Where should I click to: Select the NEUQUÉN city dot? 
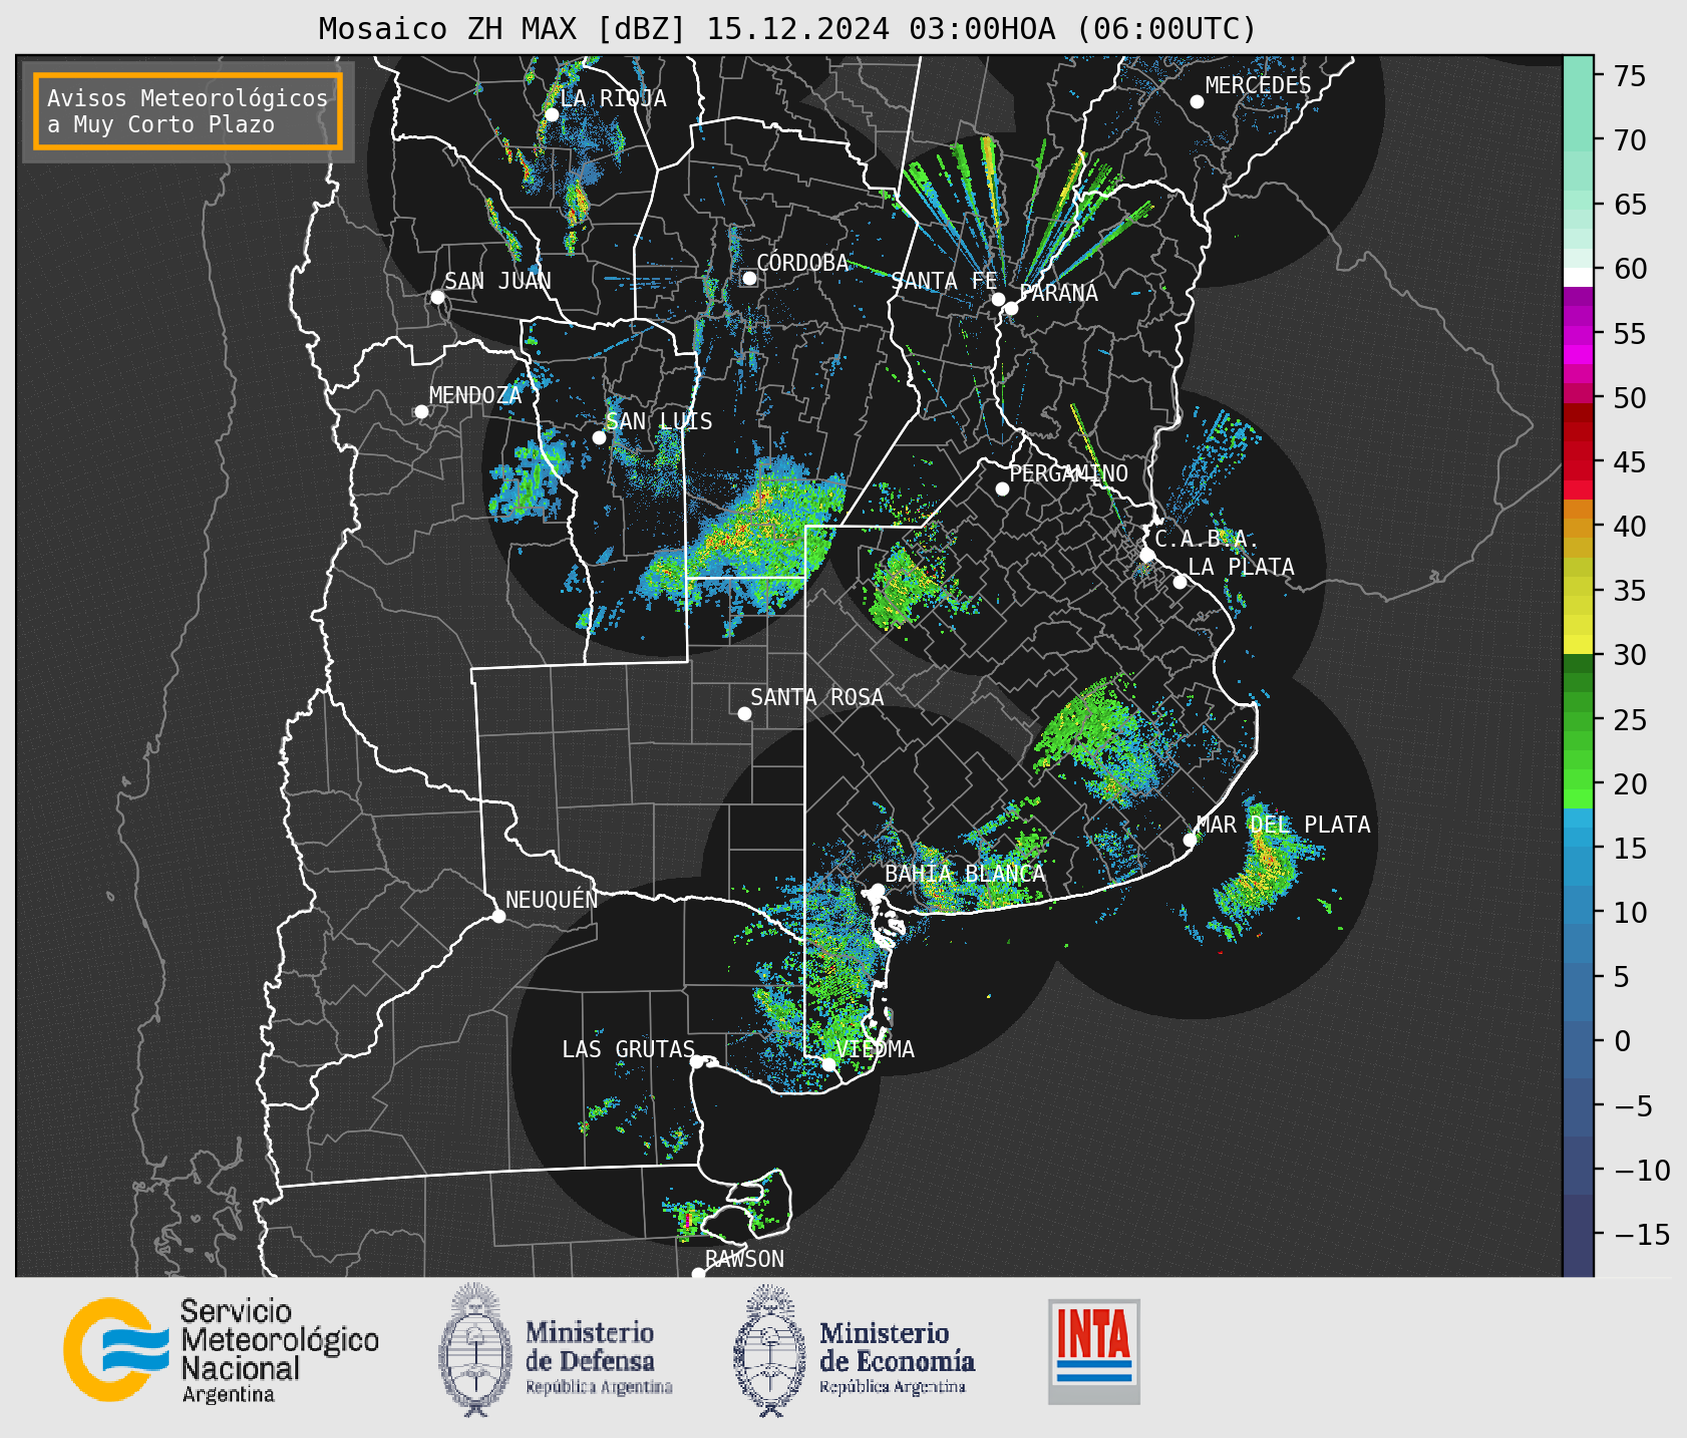498,916
